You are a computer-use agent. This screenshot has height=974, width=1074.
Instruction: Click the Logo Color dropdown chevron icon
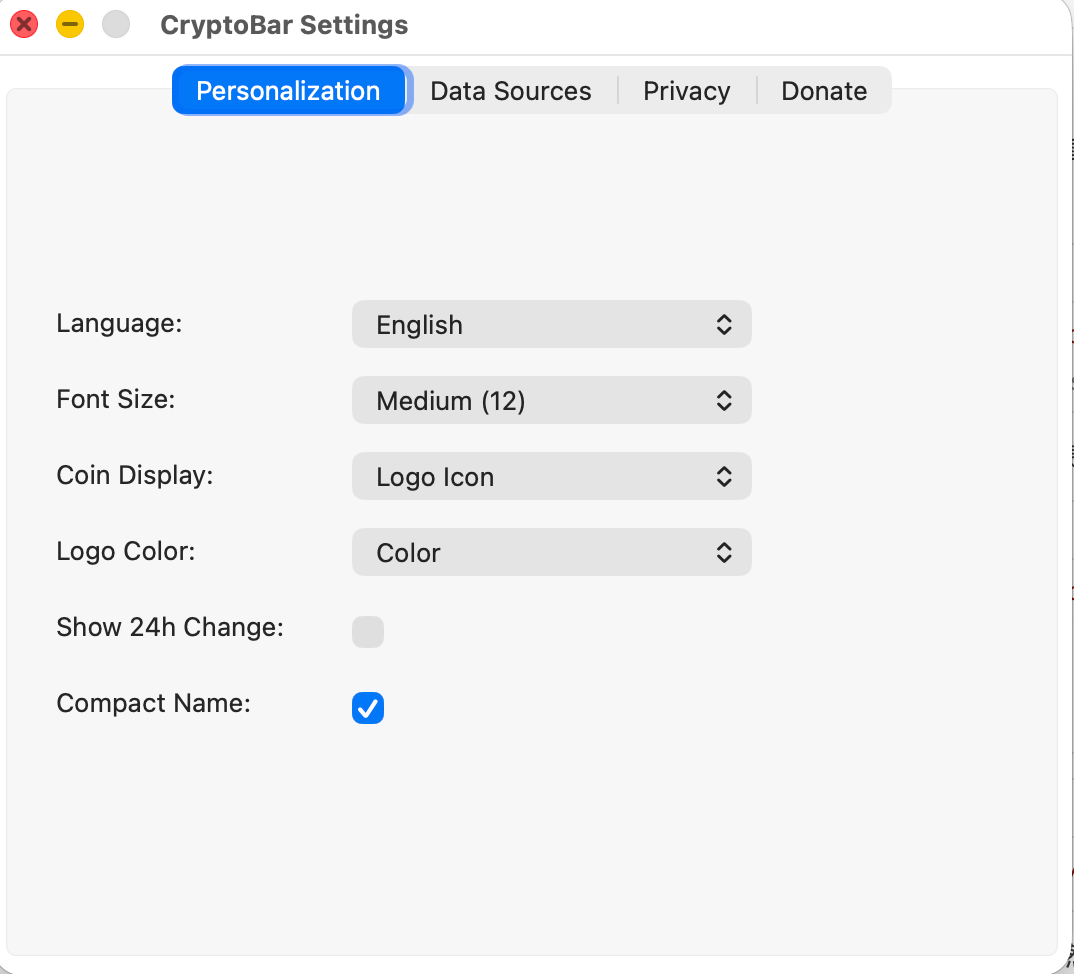[x=723, y=552]
